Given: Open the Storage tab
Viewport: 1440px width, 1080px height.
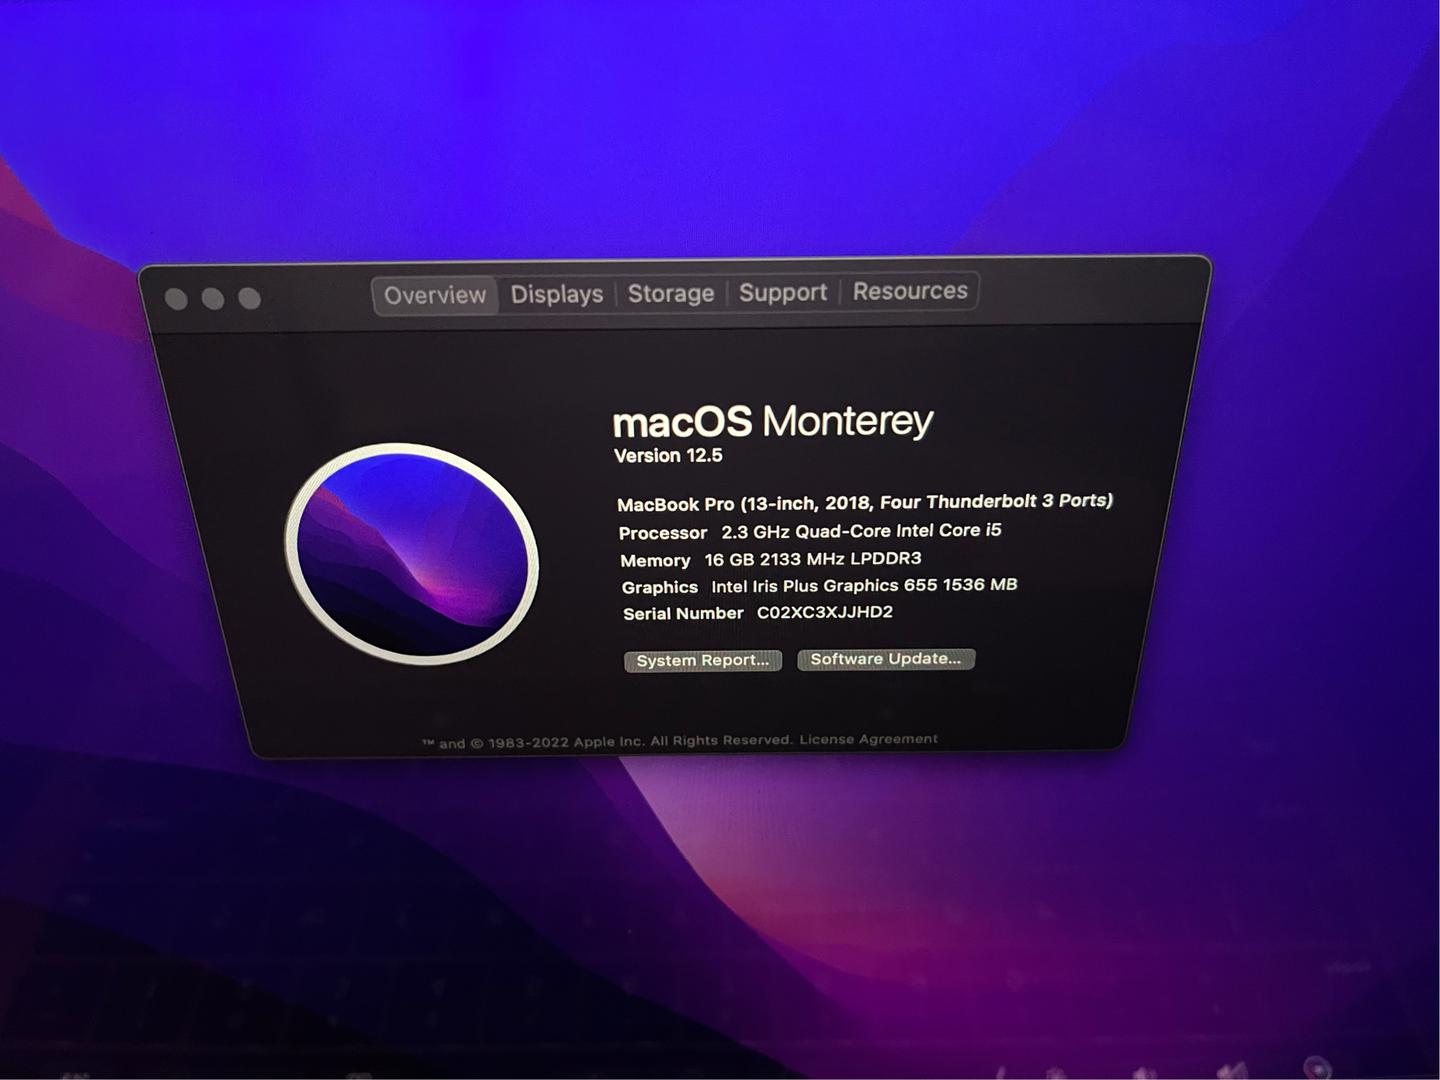Looking at the screenshot, I should click(x=671, y=294).
